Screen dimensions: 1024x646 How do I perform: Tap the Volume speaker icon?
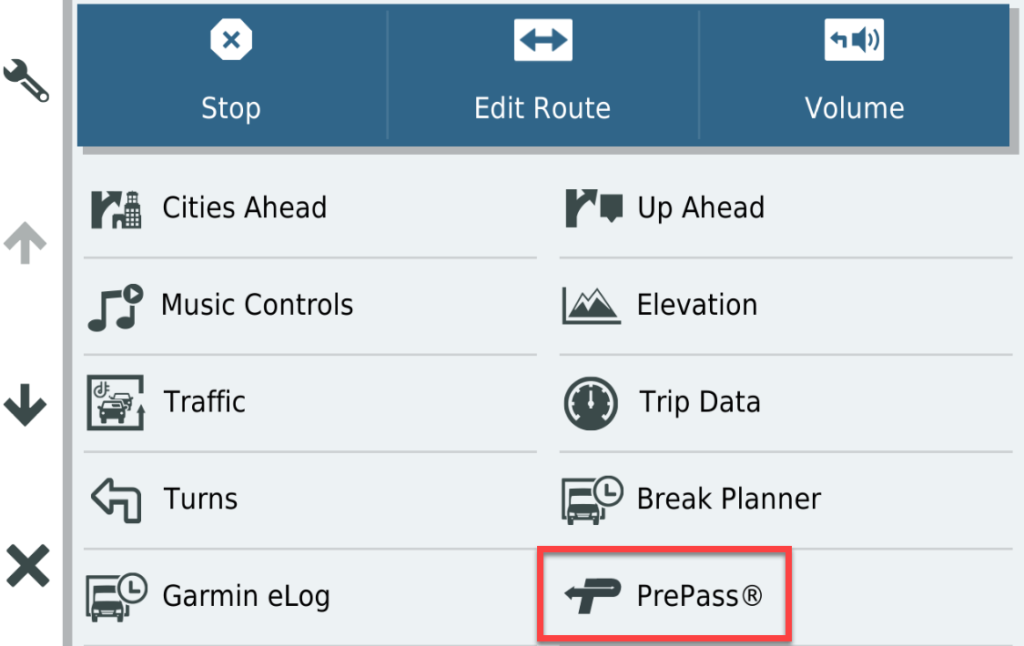point(855,40)
